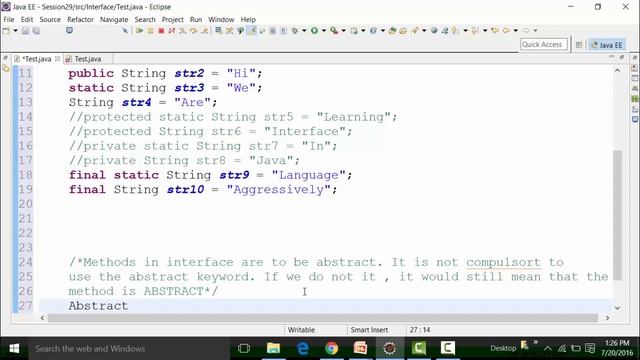
Task: Click the Step Into icon
Action: point(182,31)
